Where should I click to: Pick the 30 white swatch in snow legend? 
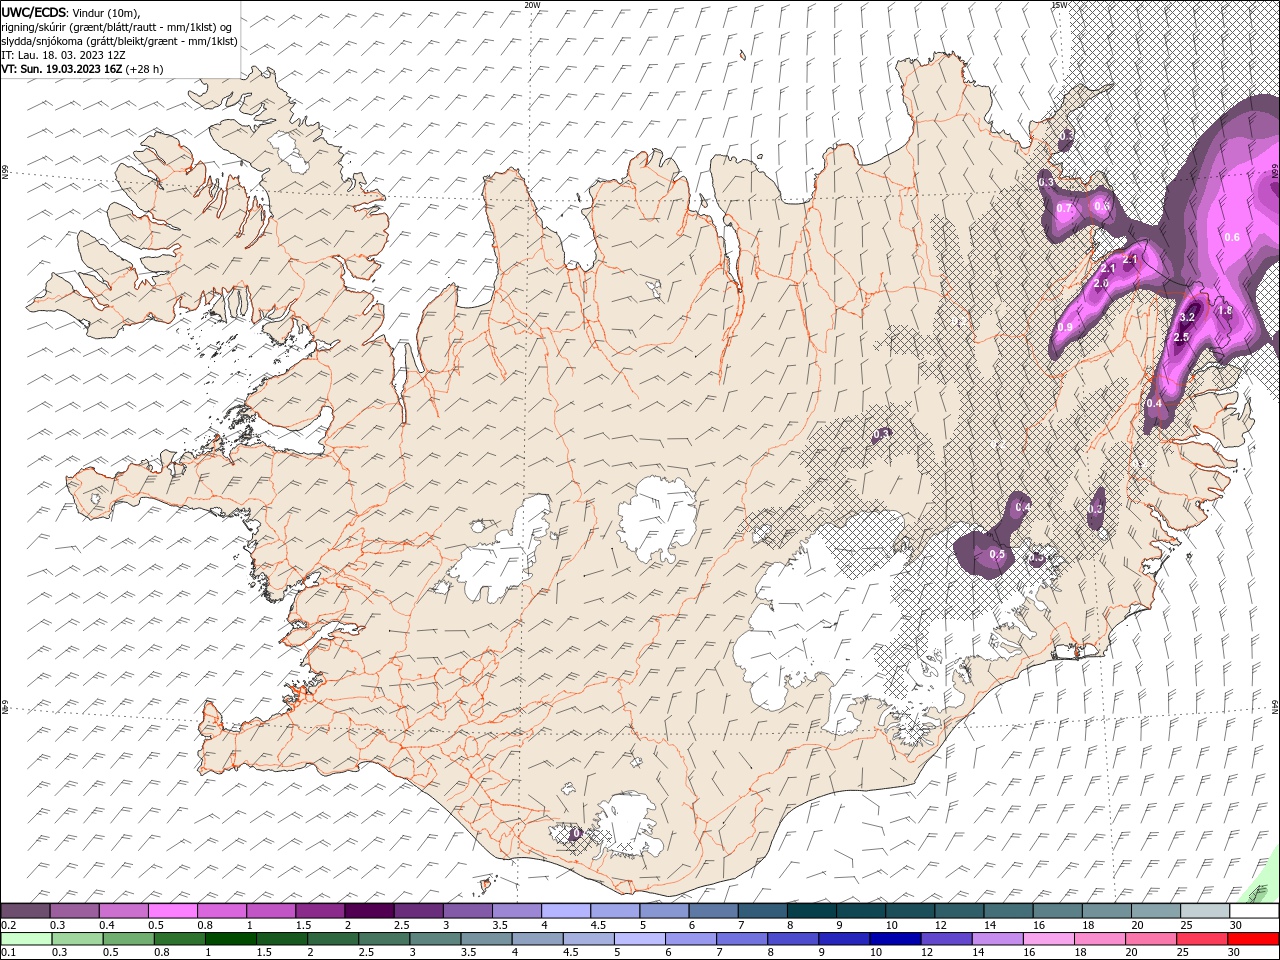click(x=1254, y=911)
